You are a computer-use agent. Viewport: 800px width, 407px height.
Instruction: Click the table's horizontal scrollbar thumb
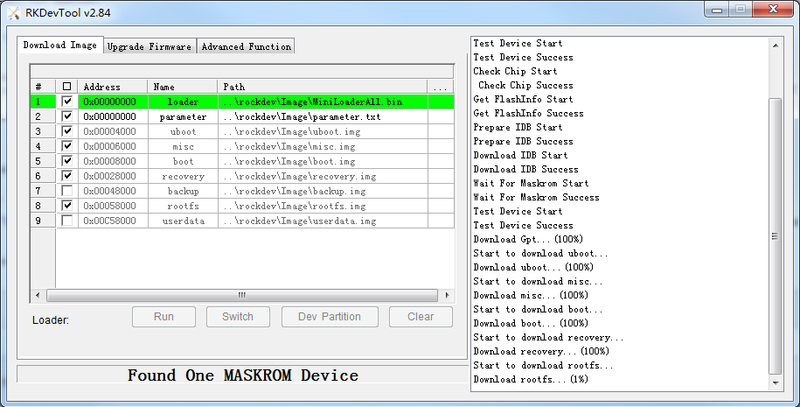(242, 295)
